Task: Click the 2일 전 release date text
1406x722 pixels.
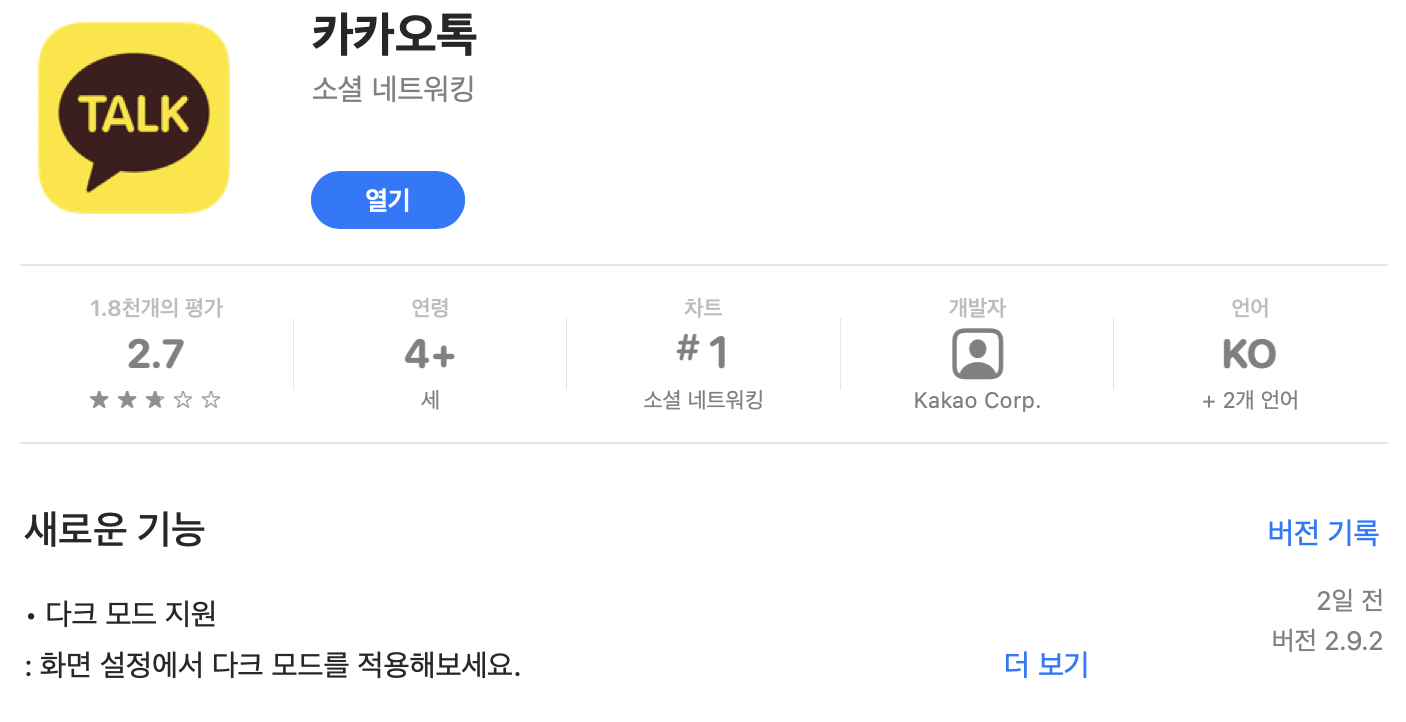Action: point(1349,601)
